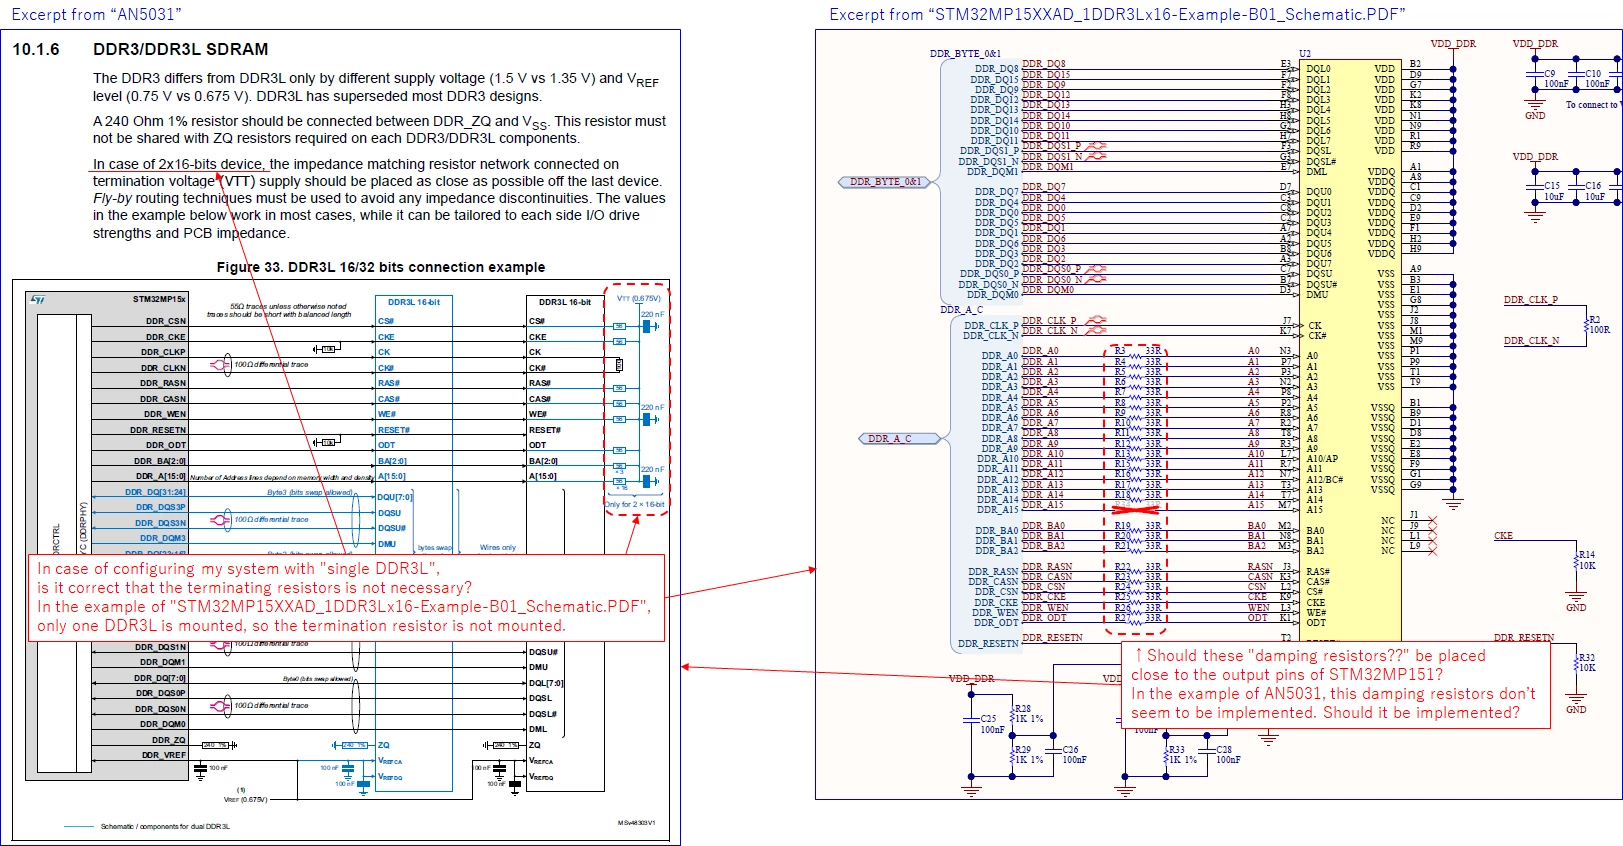Select series resistor 'R27 33R' on DDR_ODT
The image size is (1623, 846).
1138,618
